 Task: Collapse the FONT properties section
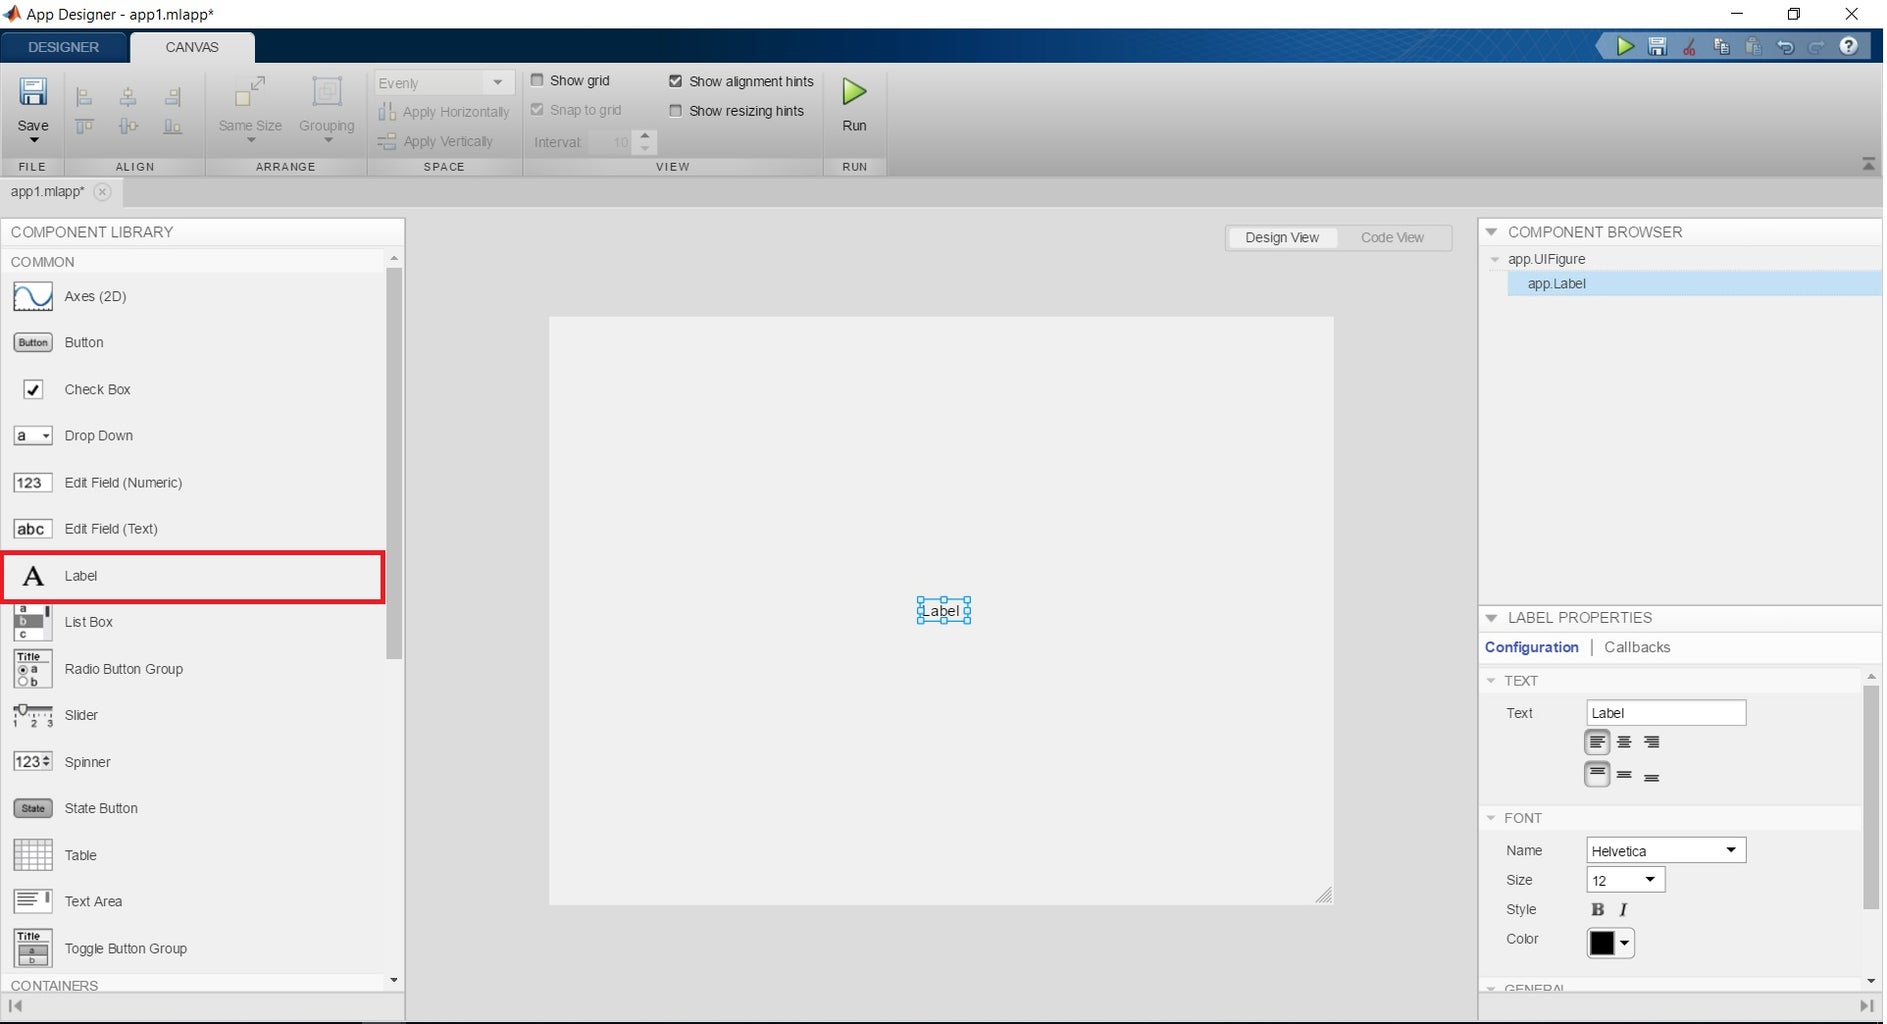(x=1491, y=817)
